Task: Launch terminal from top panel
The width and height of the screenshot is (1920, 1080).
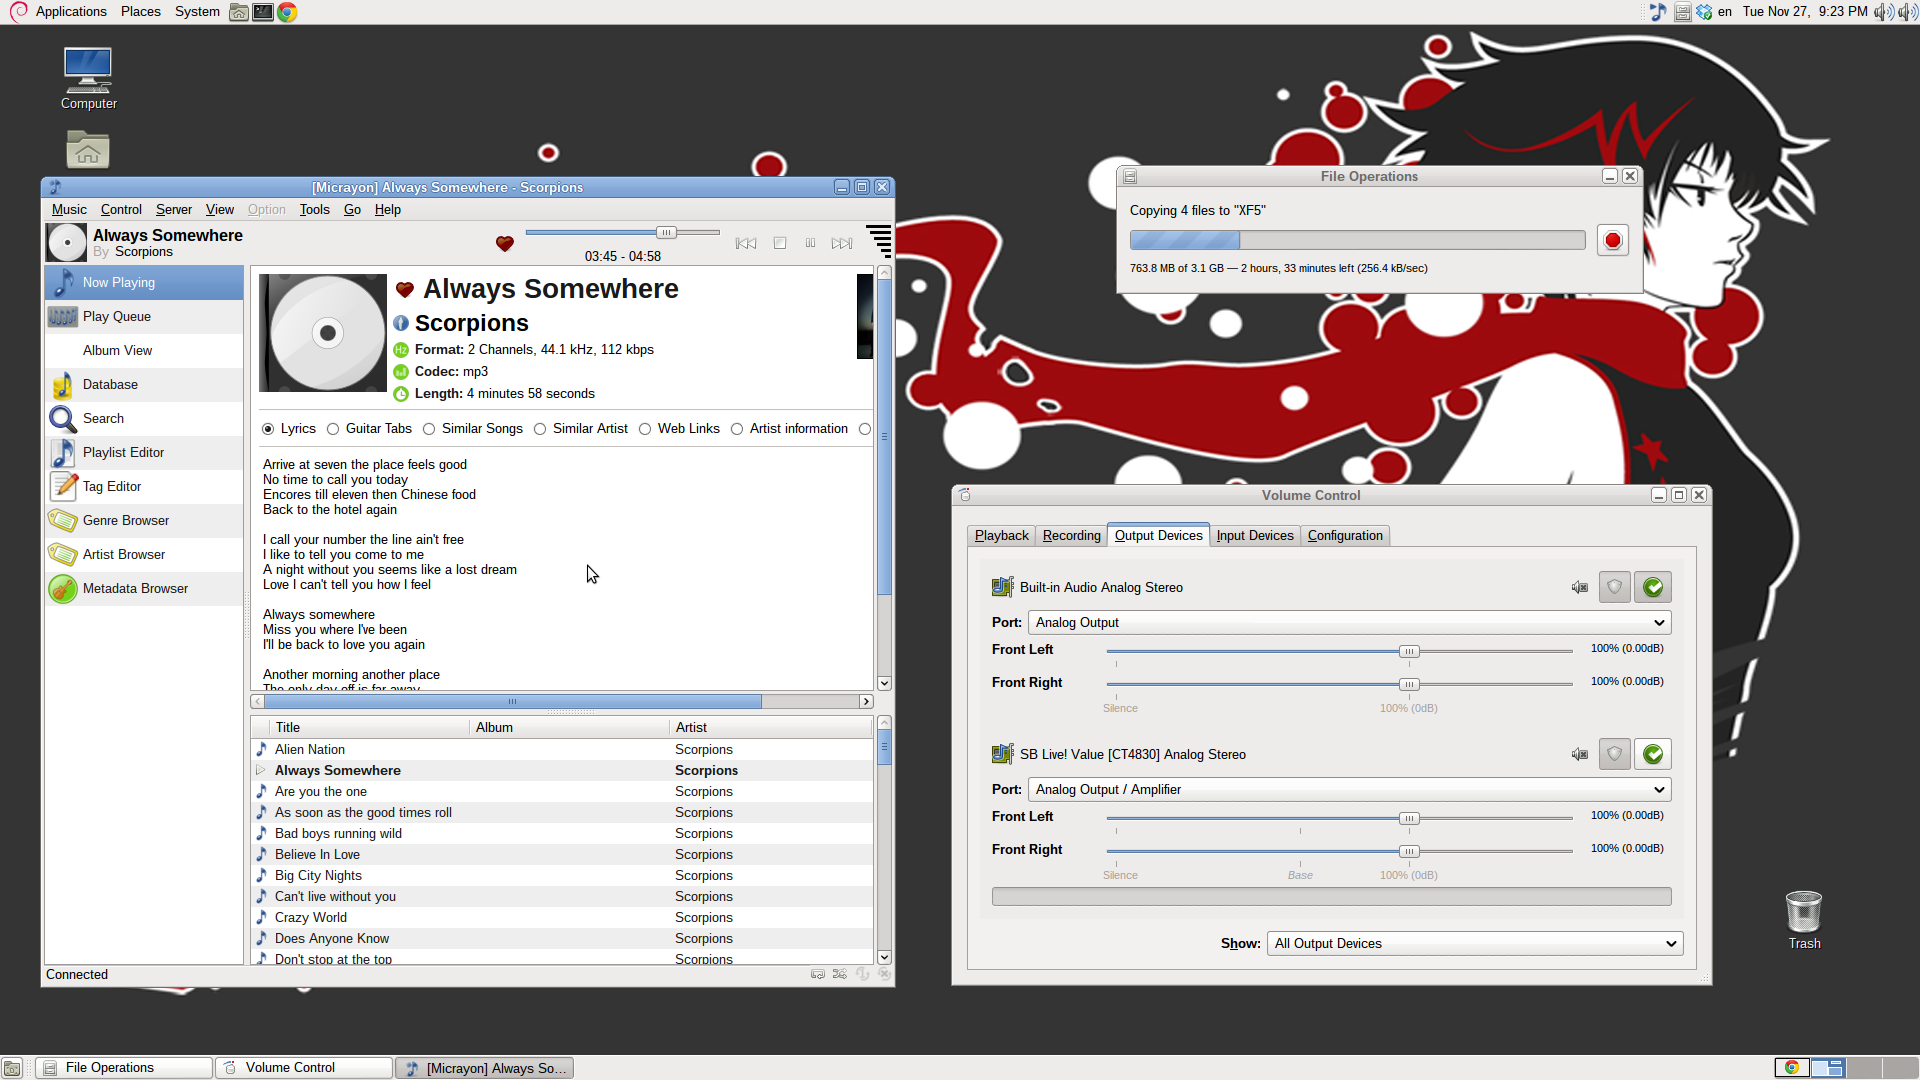Action: coord(263,12)
